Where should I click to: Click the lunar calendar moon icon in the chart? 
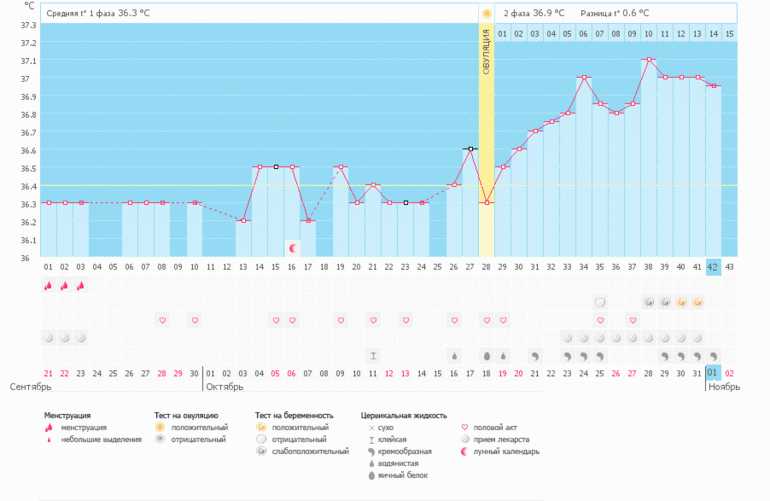(x=292, y=247)
